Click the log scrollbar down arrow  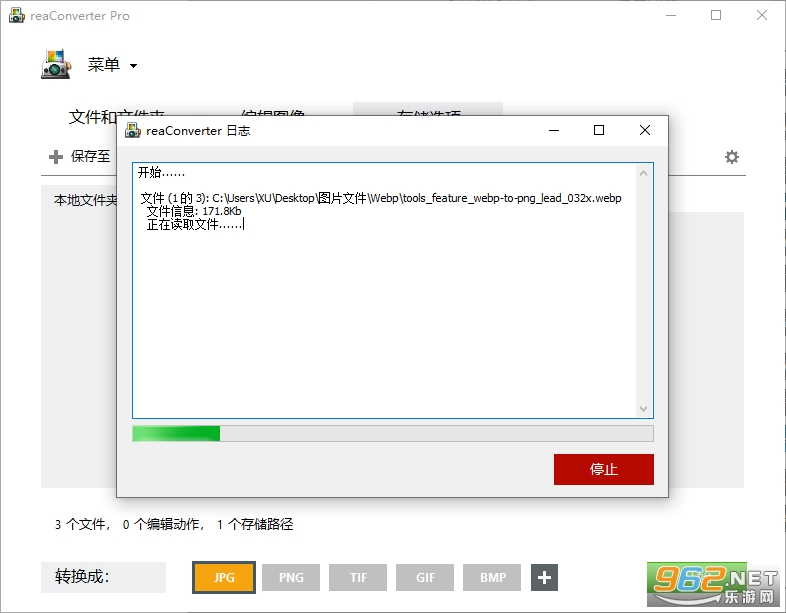(644, 408)
